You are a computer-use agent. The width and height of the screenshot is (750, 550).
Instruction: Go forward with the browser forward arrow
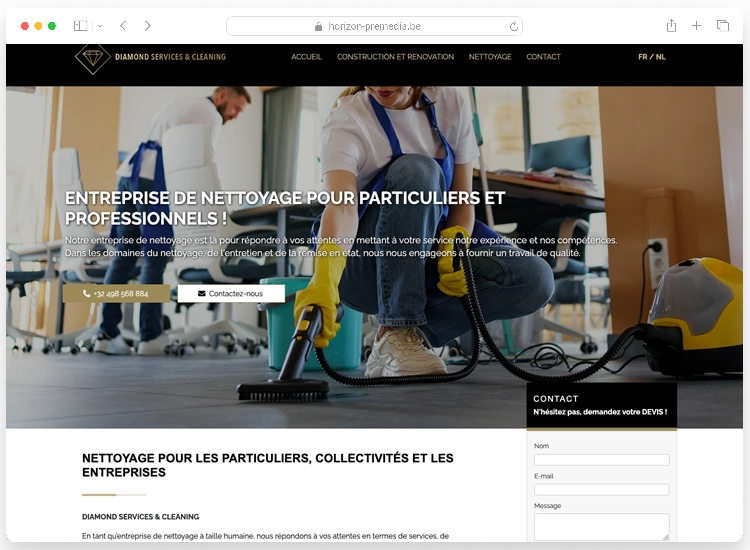click(147, 26)
